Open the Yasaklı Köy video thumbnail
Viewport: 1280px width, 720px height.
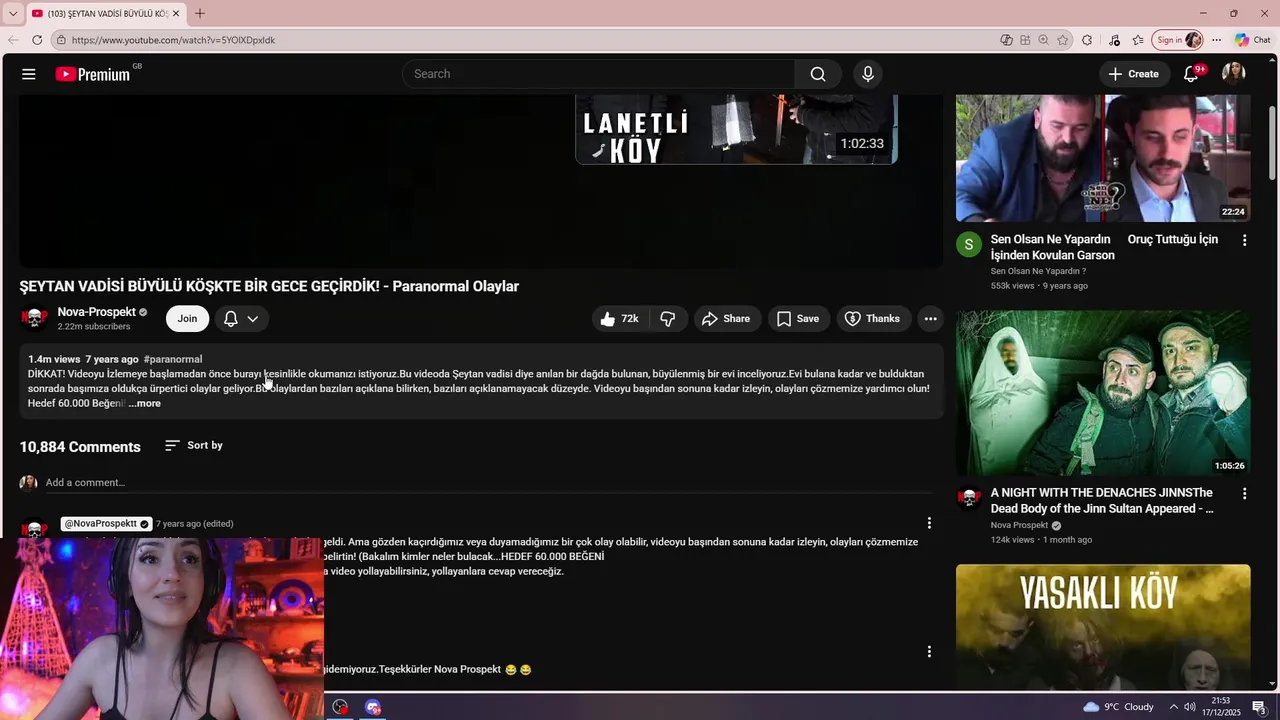1103,627
